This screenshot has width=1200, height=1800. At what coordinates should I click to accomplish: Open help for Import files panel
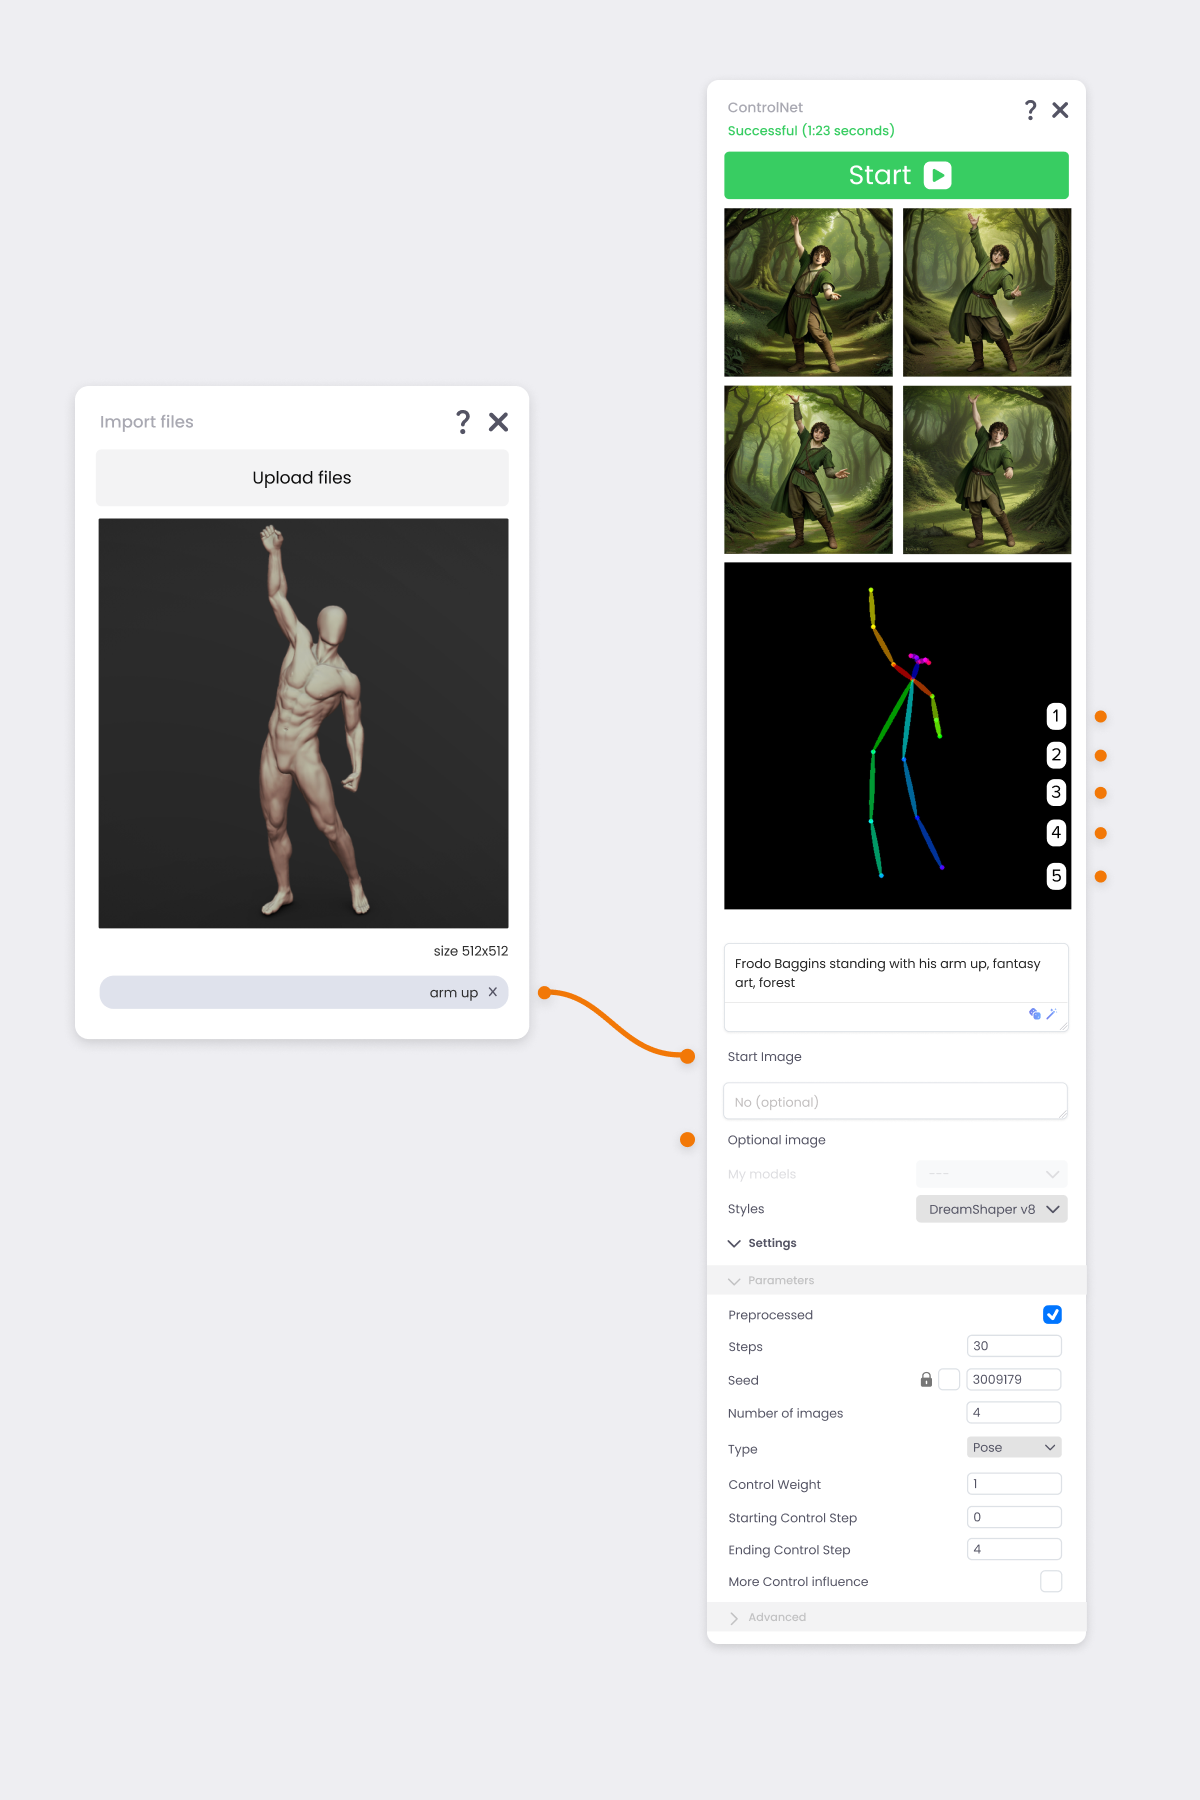pos(462,422)
